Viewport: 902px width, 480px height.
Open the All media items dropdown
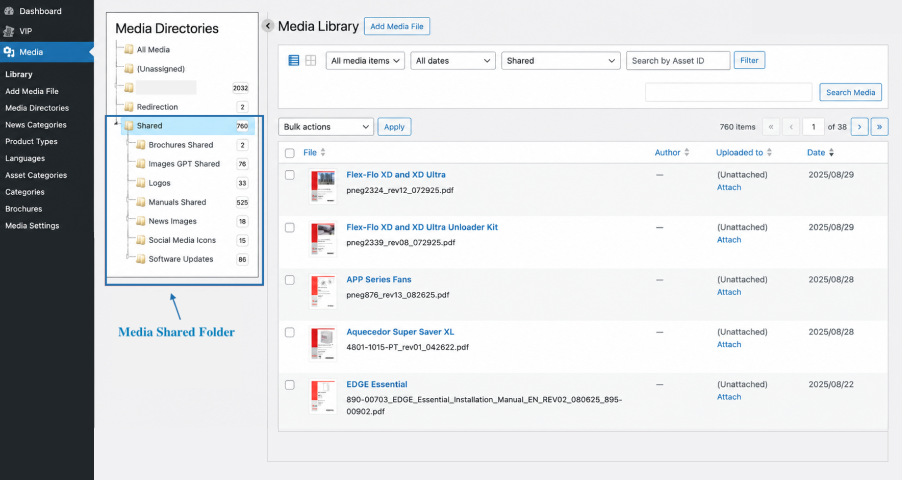(365, 60)
